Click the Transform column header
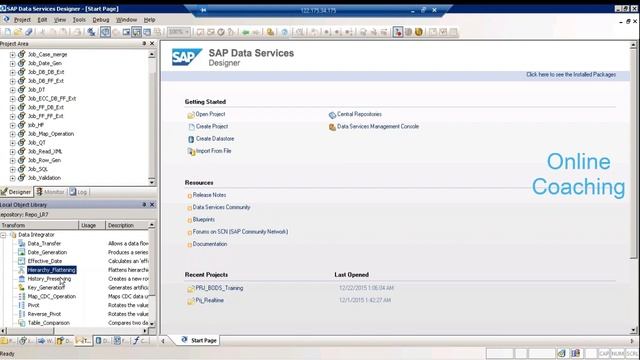The height and width of the screenshot is (360, 640). point(39,225)
